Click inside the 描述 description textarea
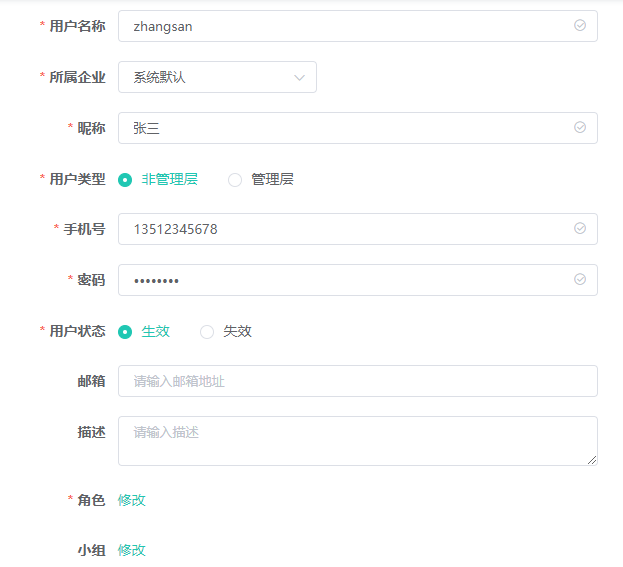The image size is (623, 567). 358,441
